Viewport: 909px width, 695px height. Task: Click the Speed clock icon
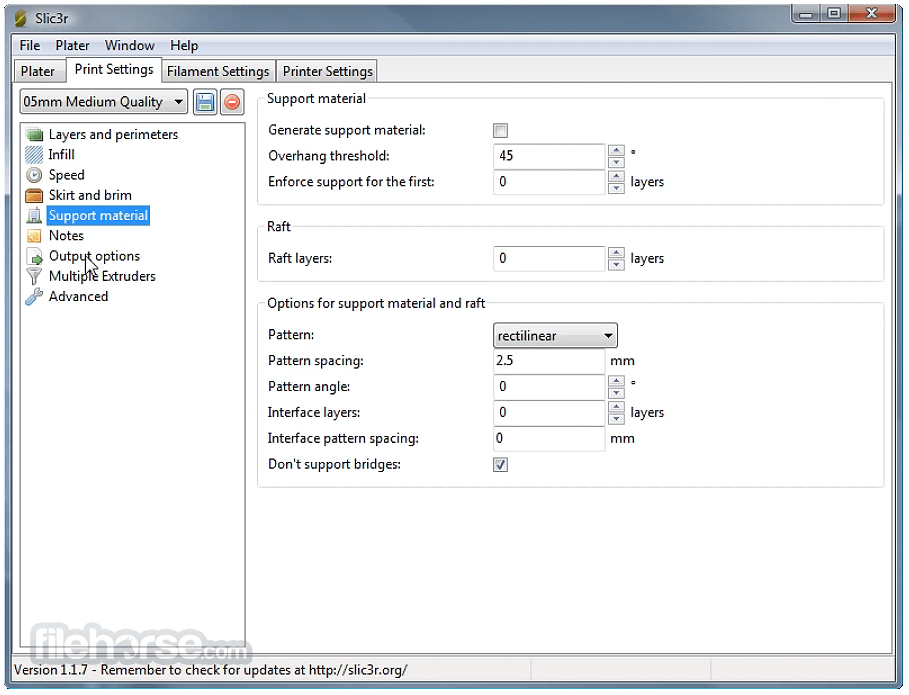point(34,175)
